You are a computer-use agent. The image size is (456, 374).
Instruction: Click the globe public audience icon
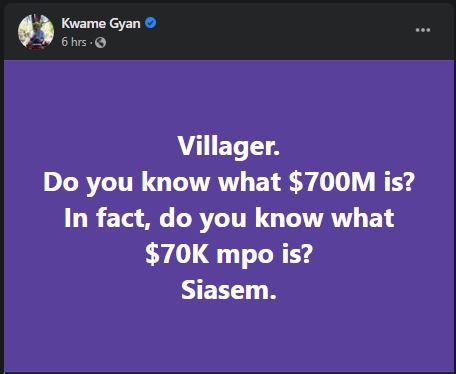100,43
